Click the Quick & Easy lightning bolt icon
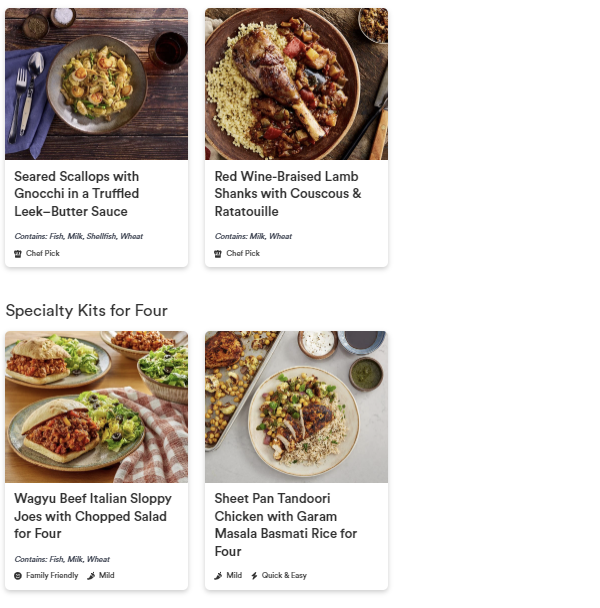 (x=254, y=576)
